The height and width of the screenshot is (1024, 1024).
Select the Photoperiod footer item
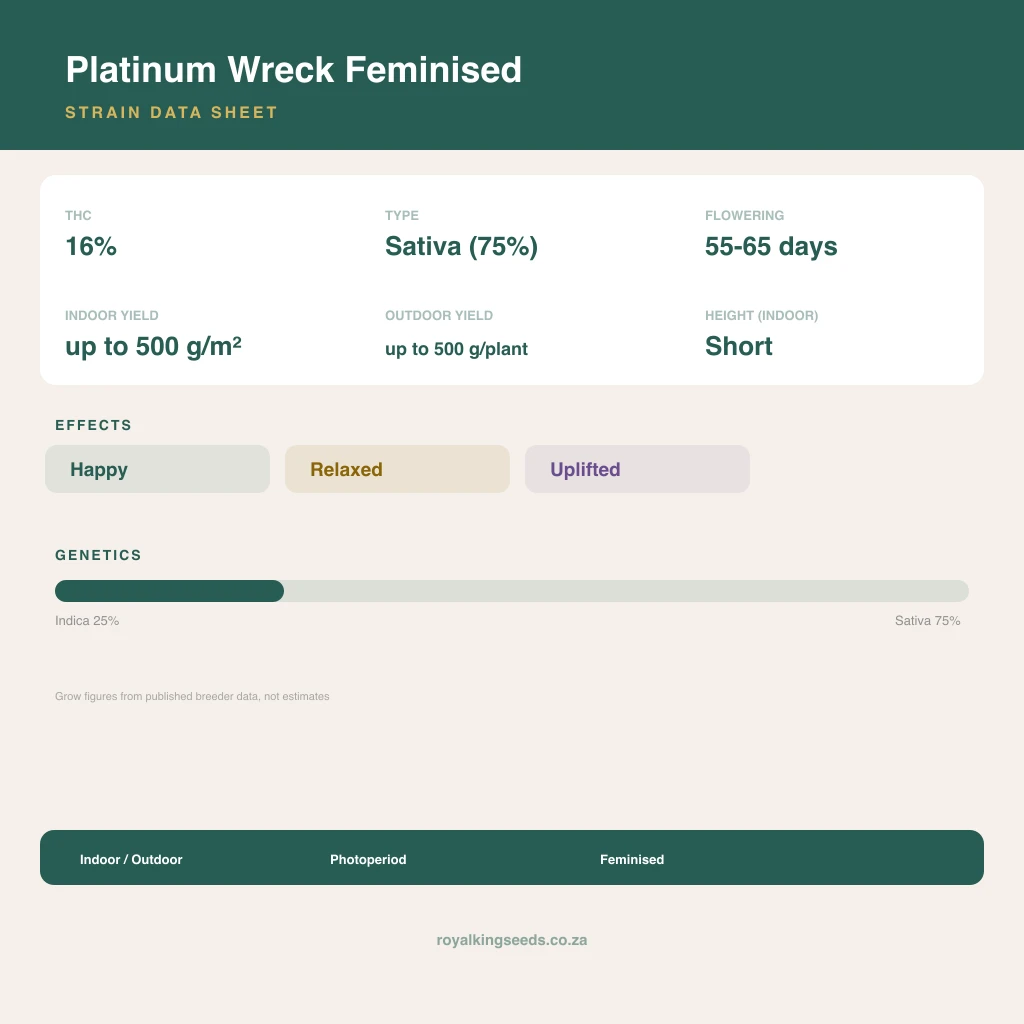point(368,859)
